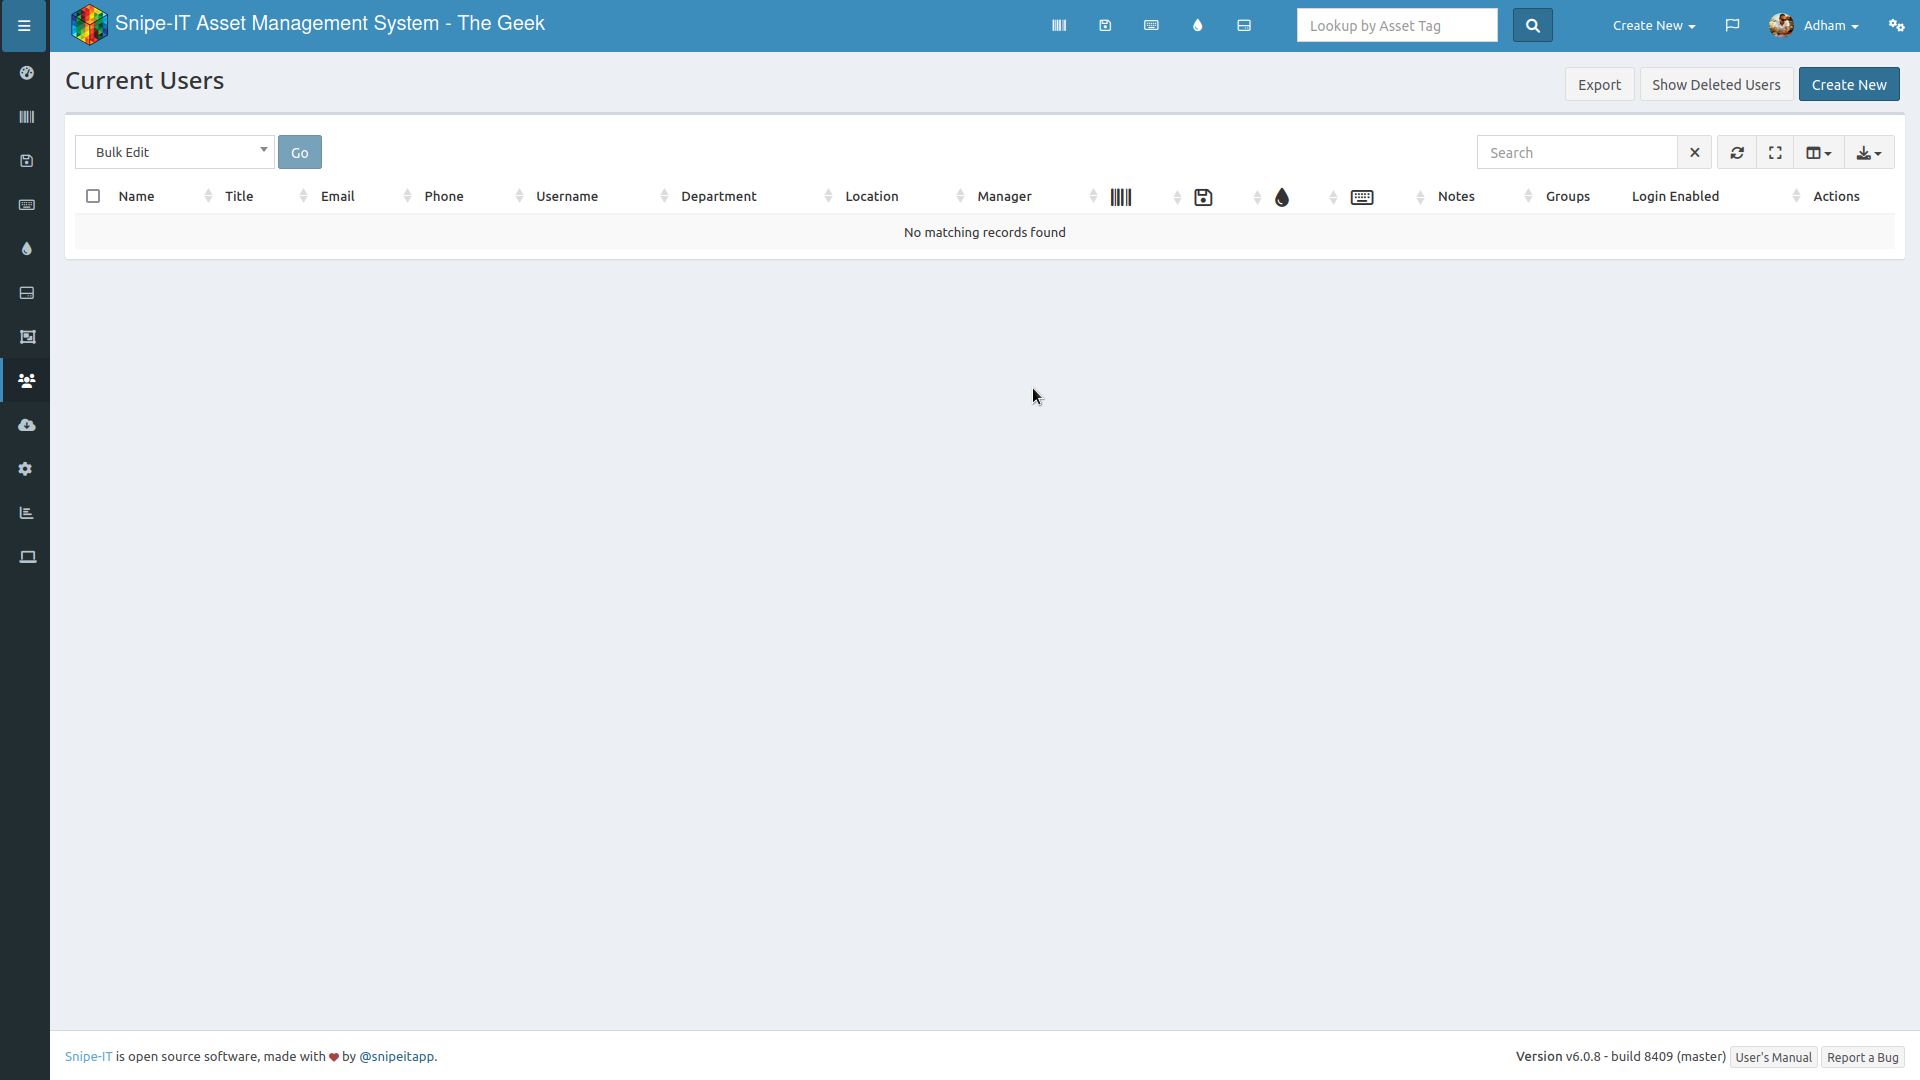The image size is (1920, 1080).
Task: Click the People icon in sidebar
Action: coord(27,381)
